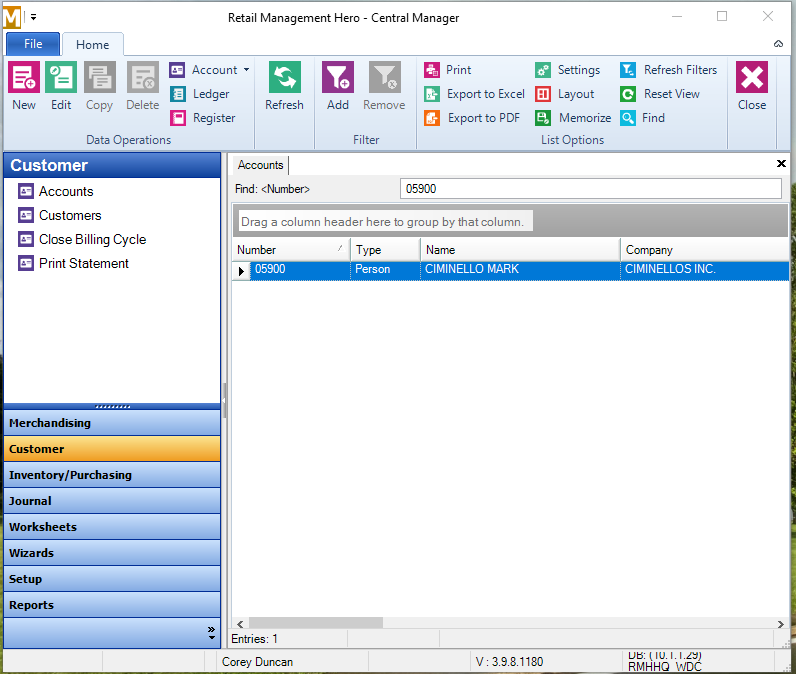
Task: Click the red Close icon in ribbon
Action: pyautogui.click(x=752, y=77)
